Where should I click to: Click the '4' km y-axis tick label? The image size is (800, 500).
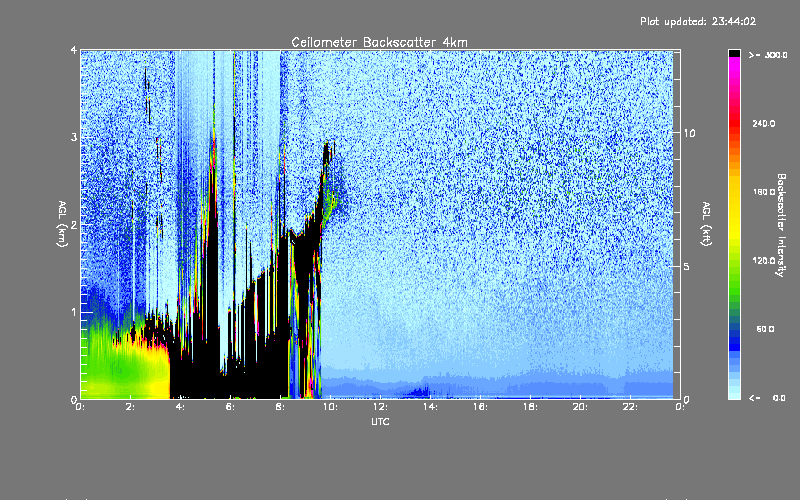pyautogui.click(x=74, y=50)
